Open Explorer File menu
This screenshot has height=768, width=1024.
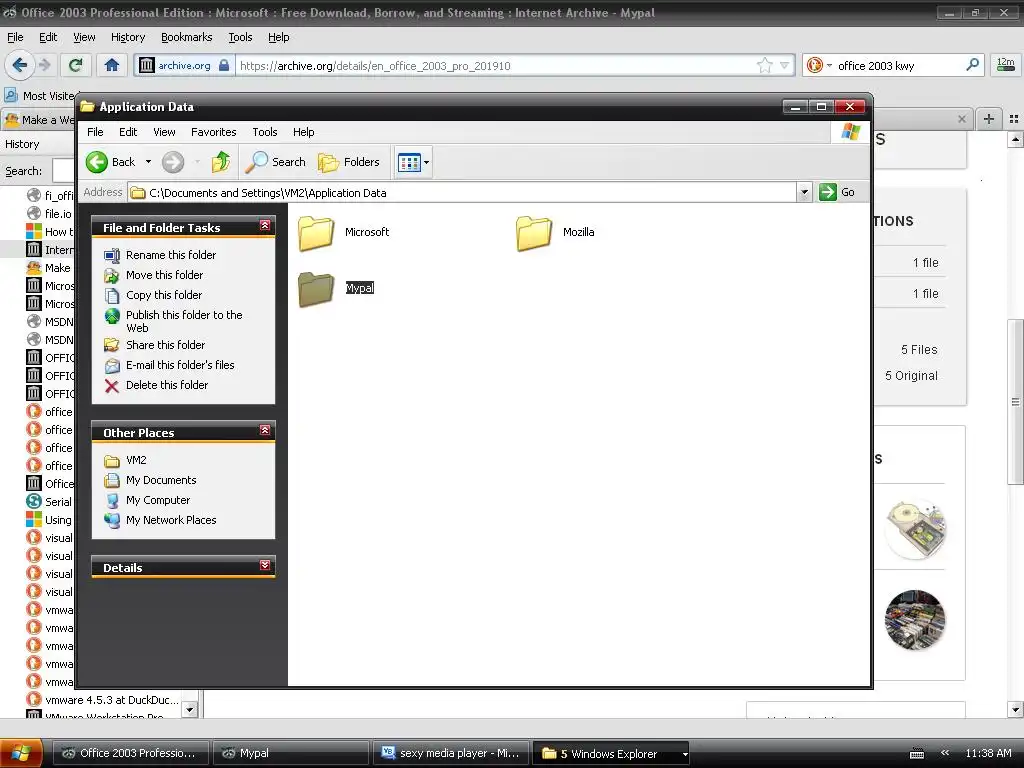pyautogui.click(x=95, y=132)
